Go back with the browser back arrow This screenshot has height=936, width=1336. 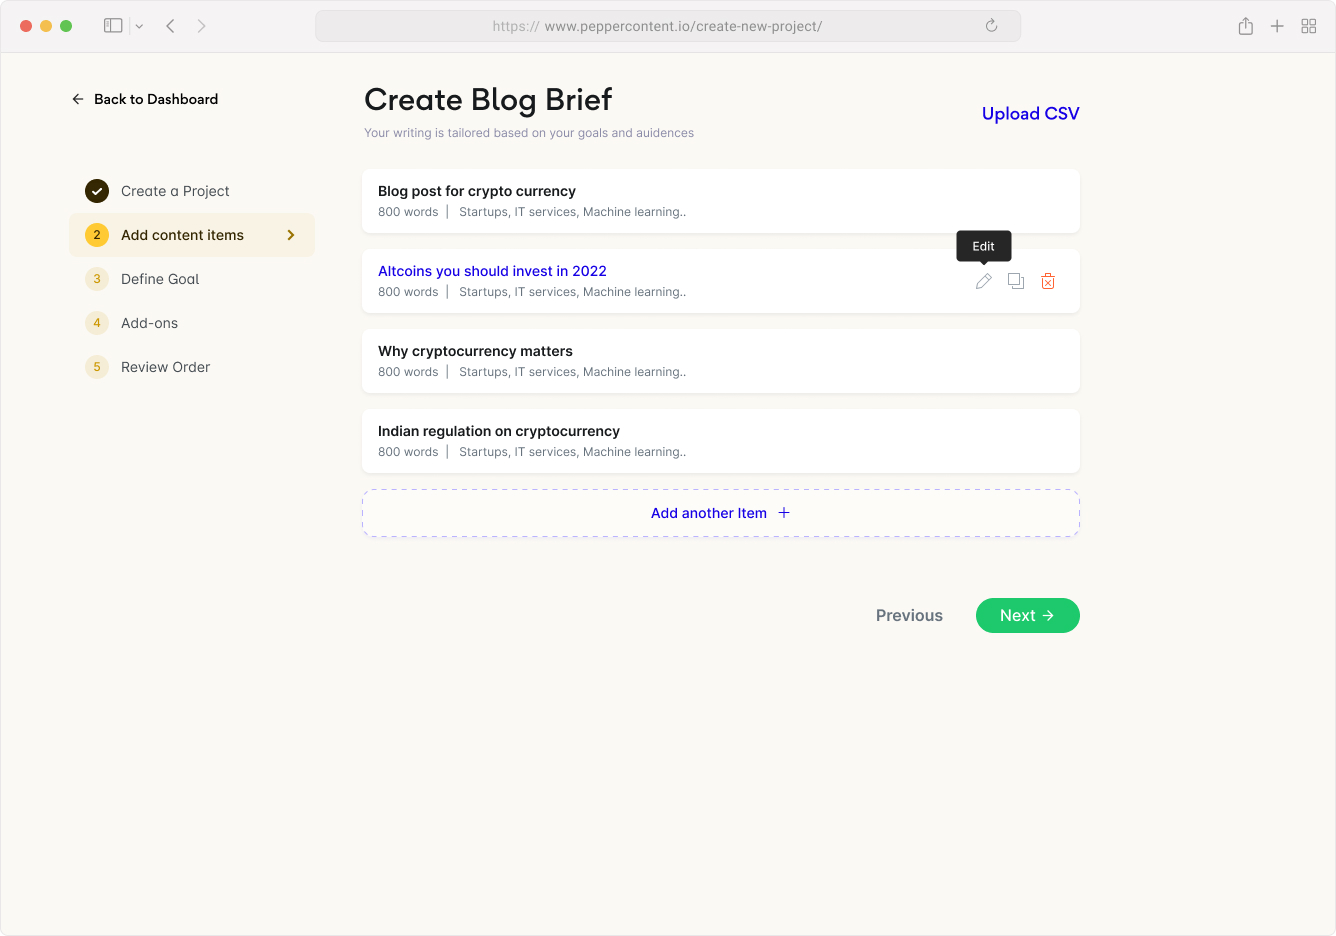pos(170,26)
